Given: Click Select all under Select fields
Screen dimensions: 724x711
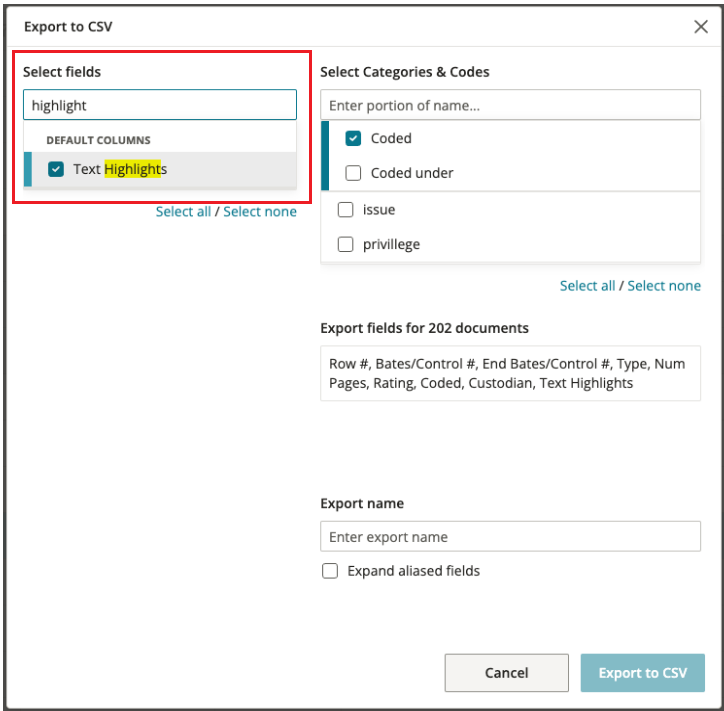Looking at the screenshot, I should pos(183,211).
